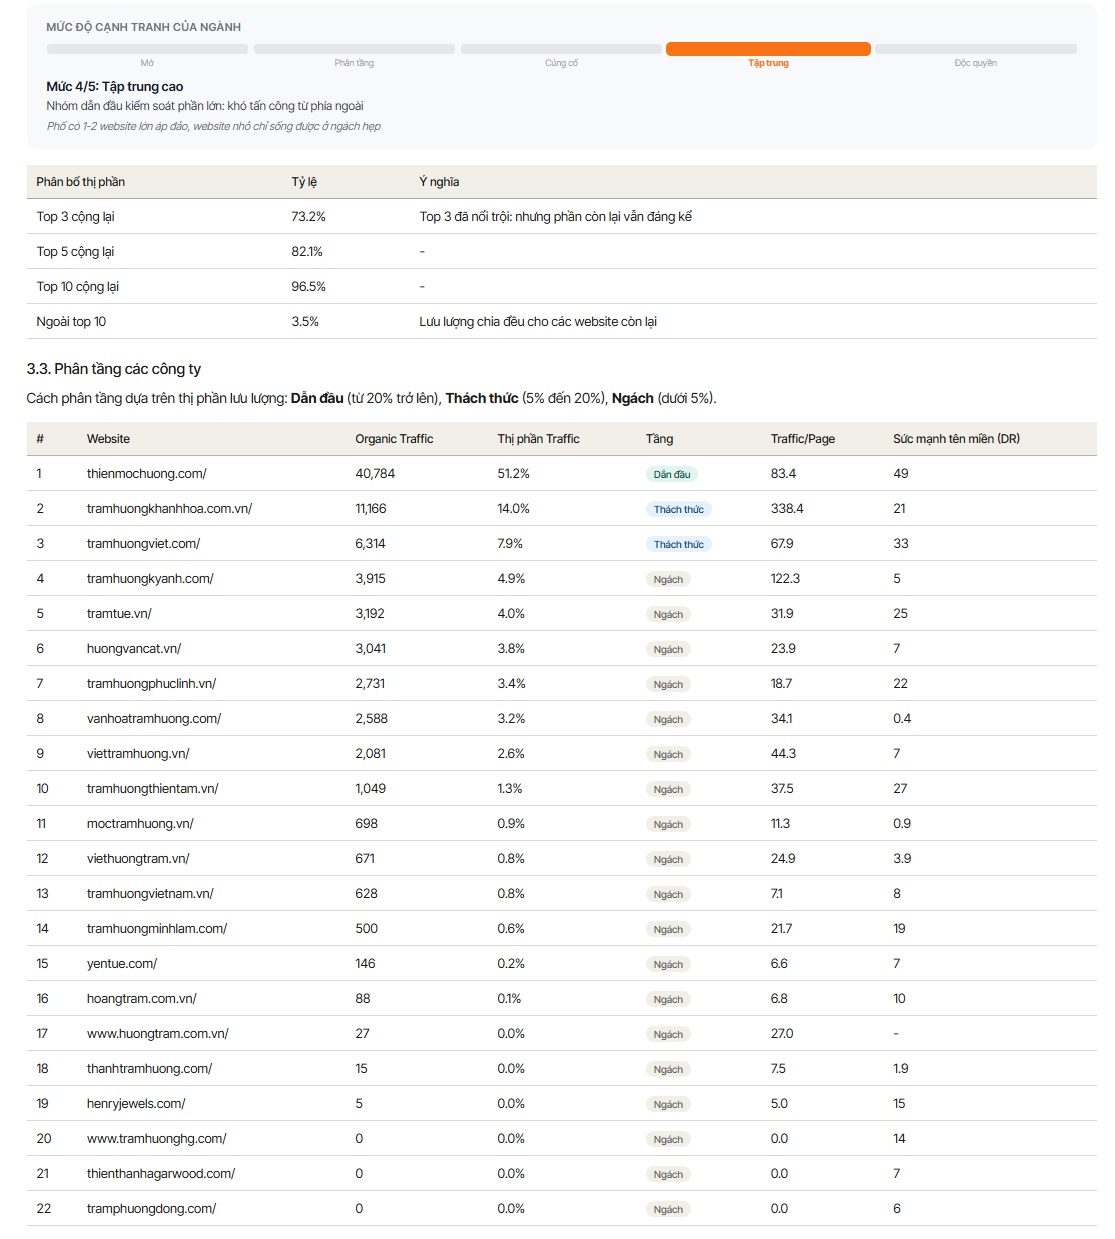Screen dimensions: 1115x1239
Task: Click the 73.2% ratio value
Action: point(308,217)
